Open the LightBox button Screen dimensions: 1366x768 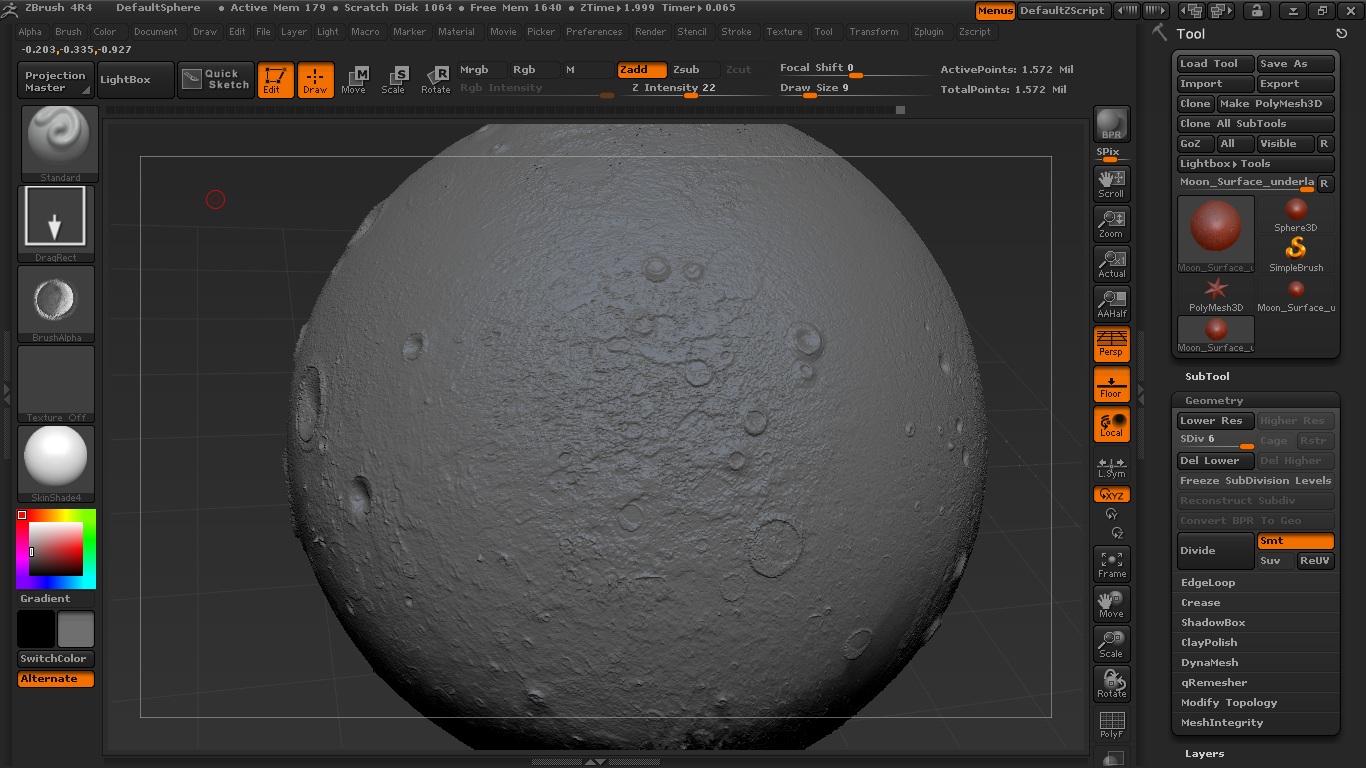click(134, 80)
